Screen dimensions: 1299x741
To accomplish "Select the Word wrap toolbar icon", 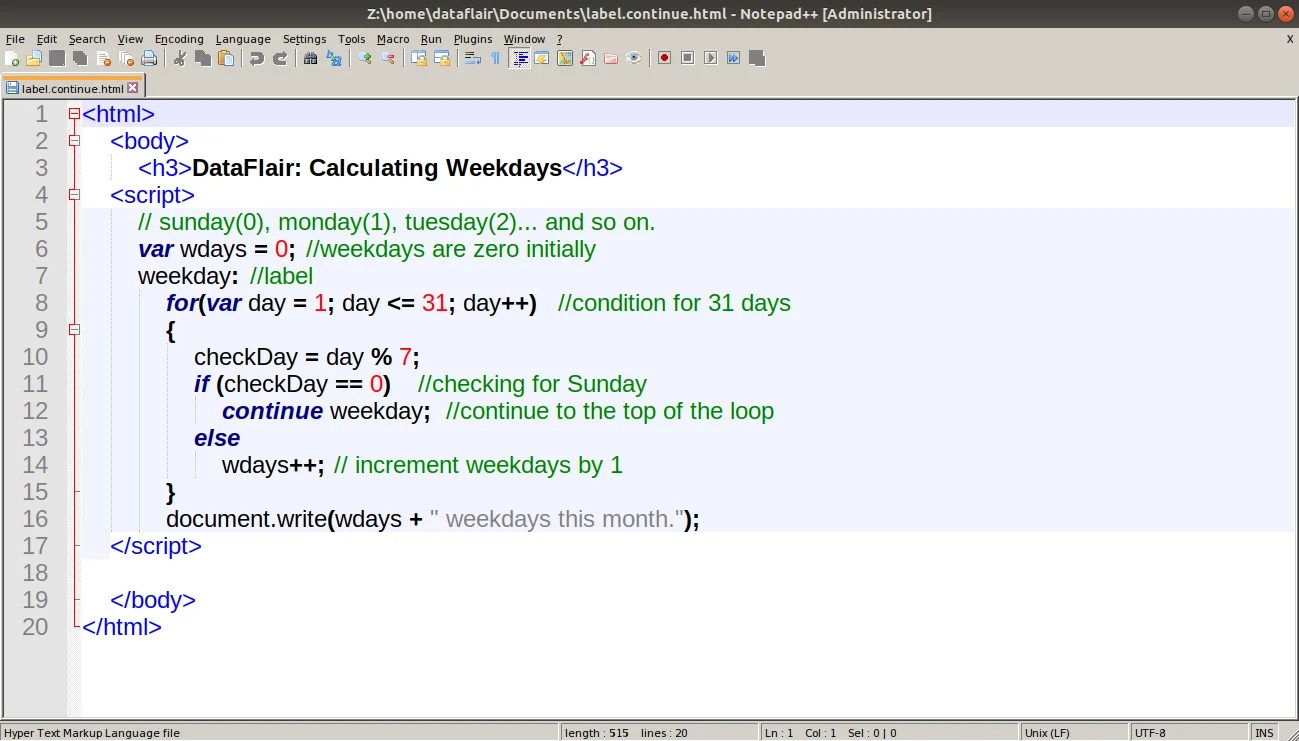I will point(473,58).
